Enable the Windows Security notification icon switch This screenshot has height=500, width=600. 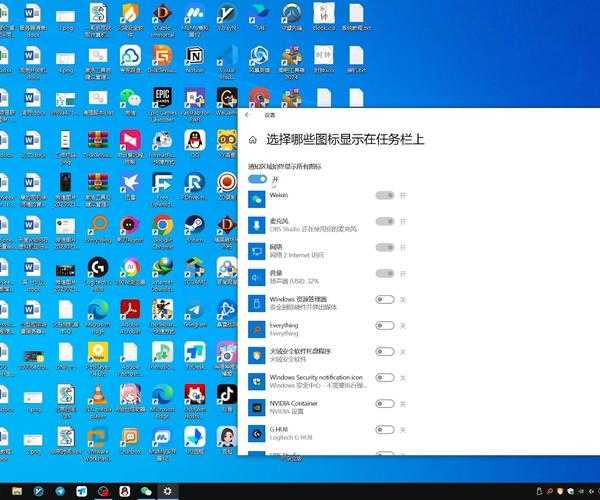click(385, 378)
